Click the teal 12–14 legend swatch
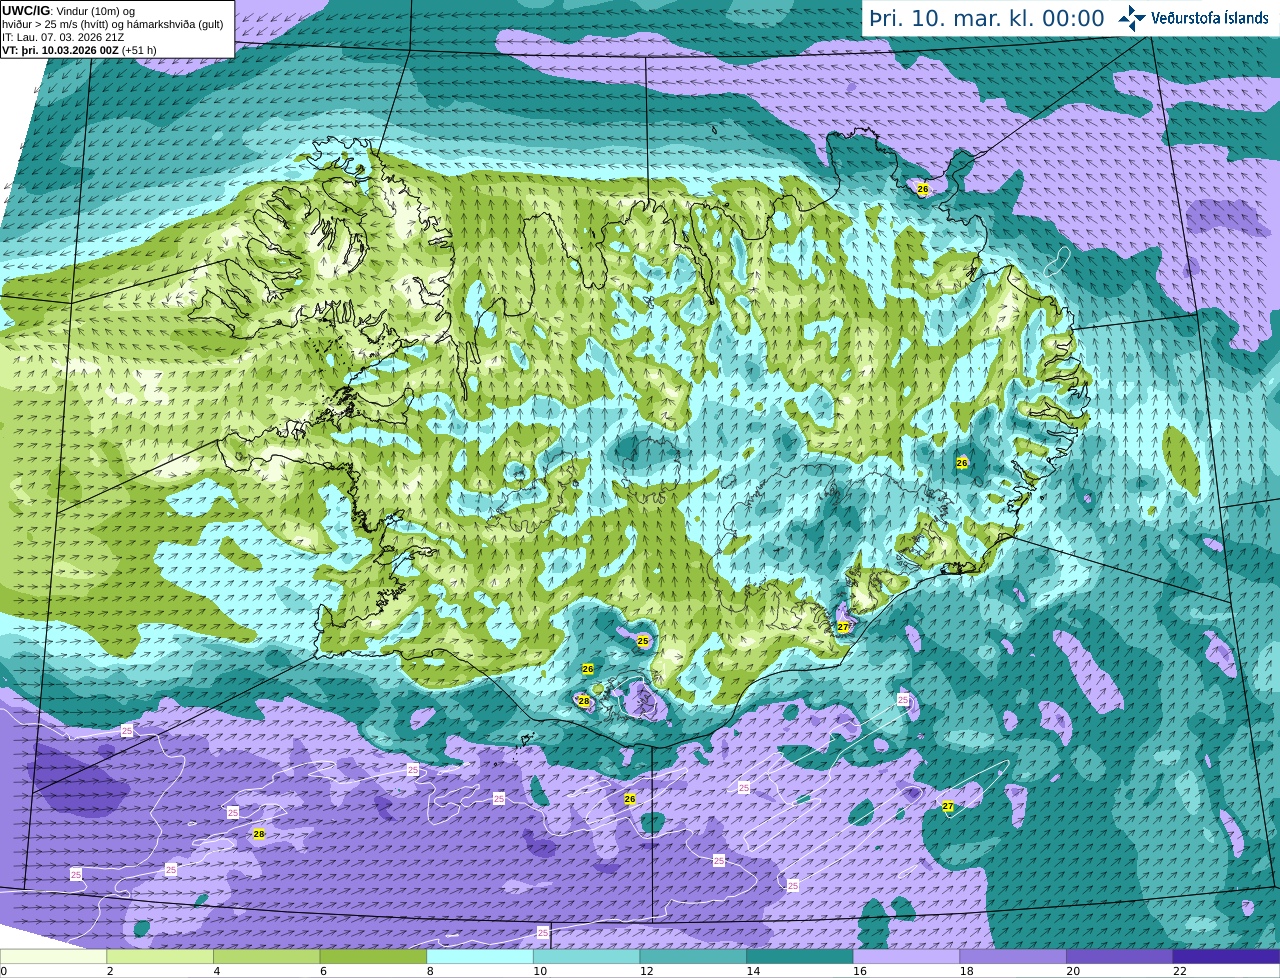The height and width of the screenshot is (978, 1280). pyautogui.click(x=693, y=957)
